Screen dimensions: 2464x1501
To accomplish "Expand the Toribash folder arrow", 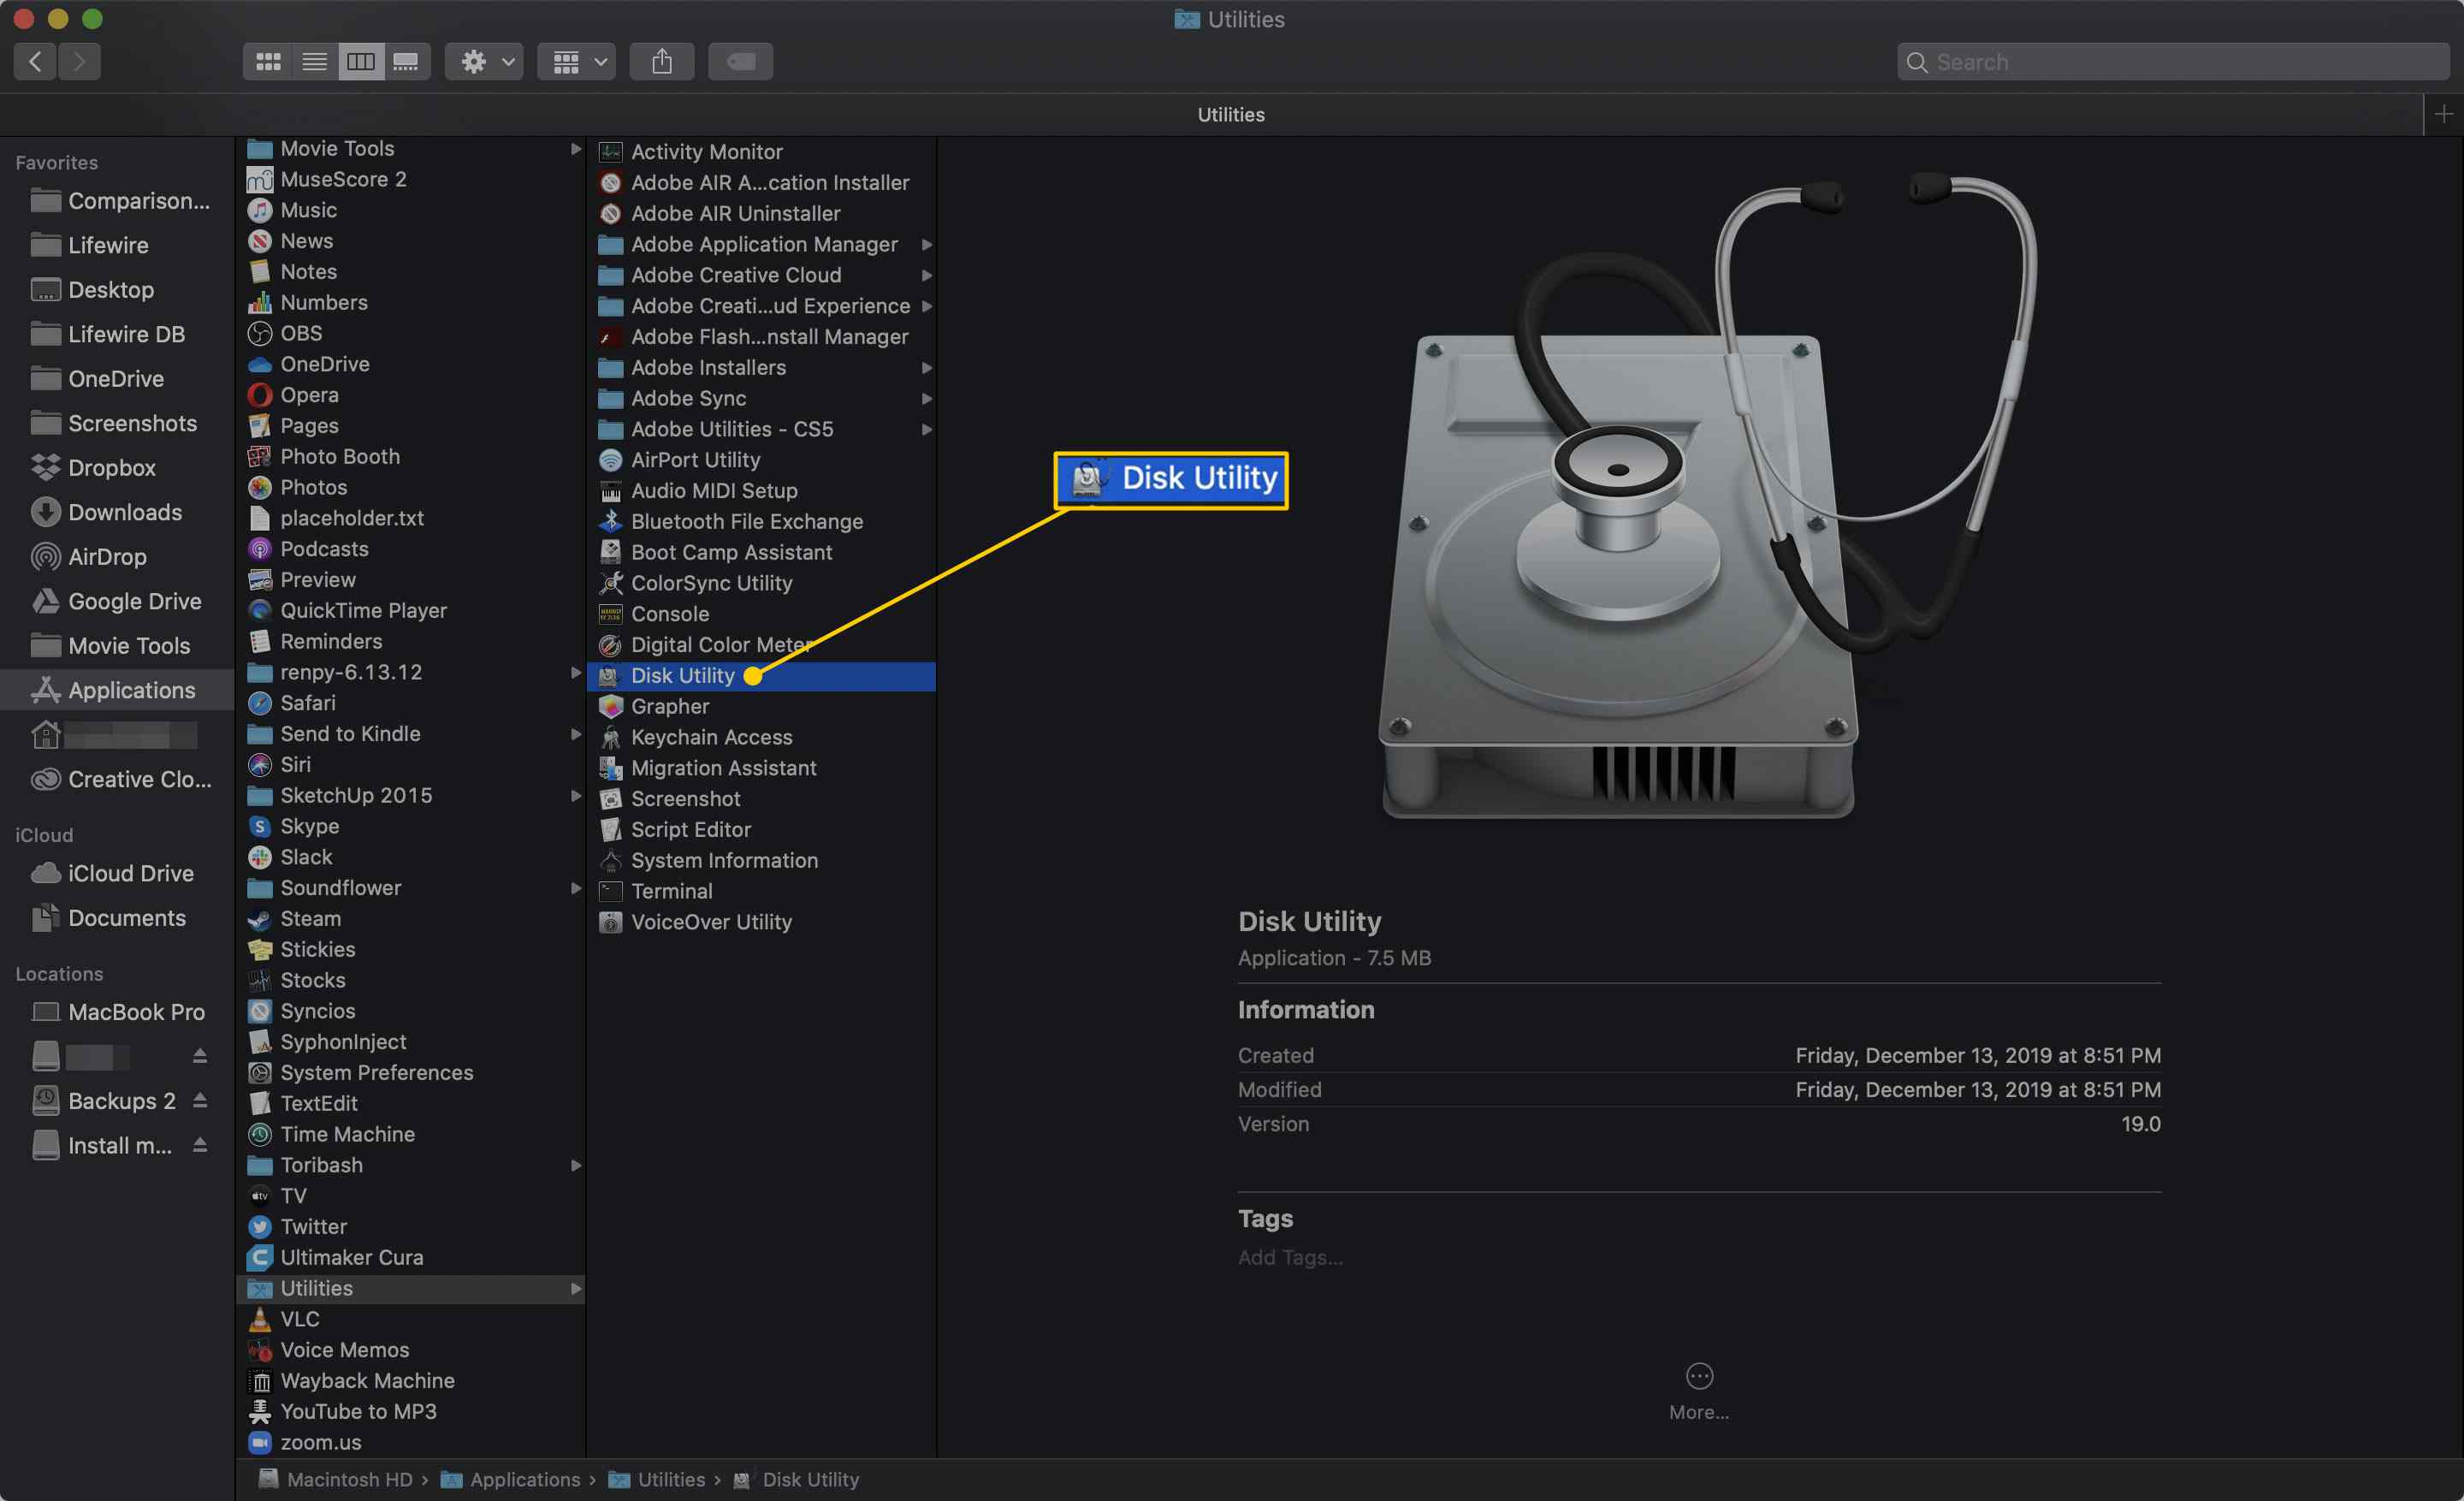I will (576, 1165).
